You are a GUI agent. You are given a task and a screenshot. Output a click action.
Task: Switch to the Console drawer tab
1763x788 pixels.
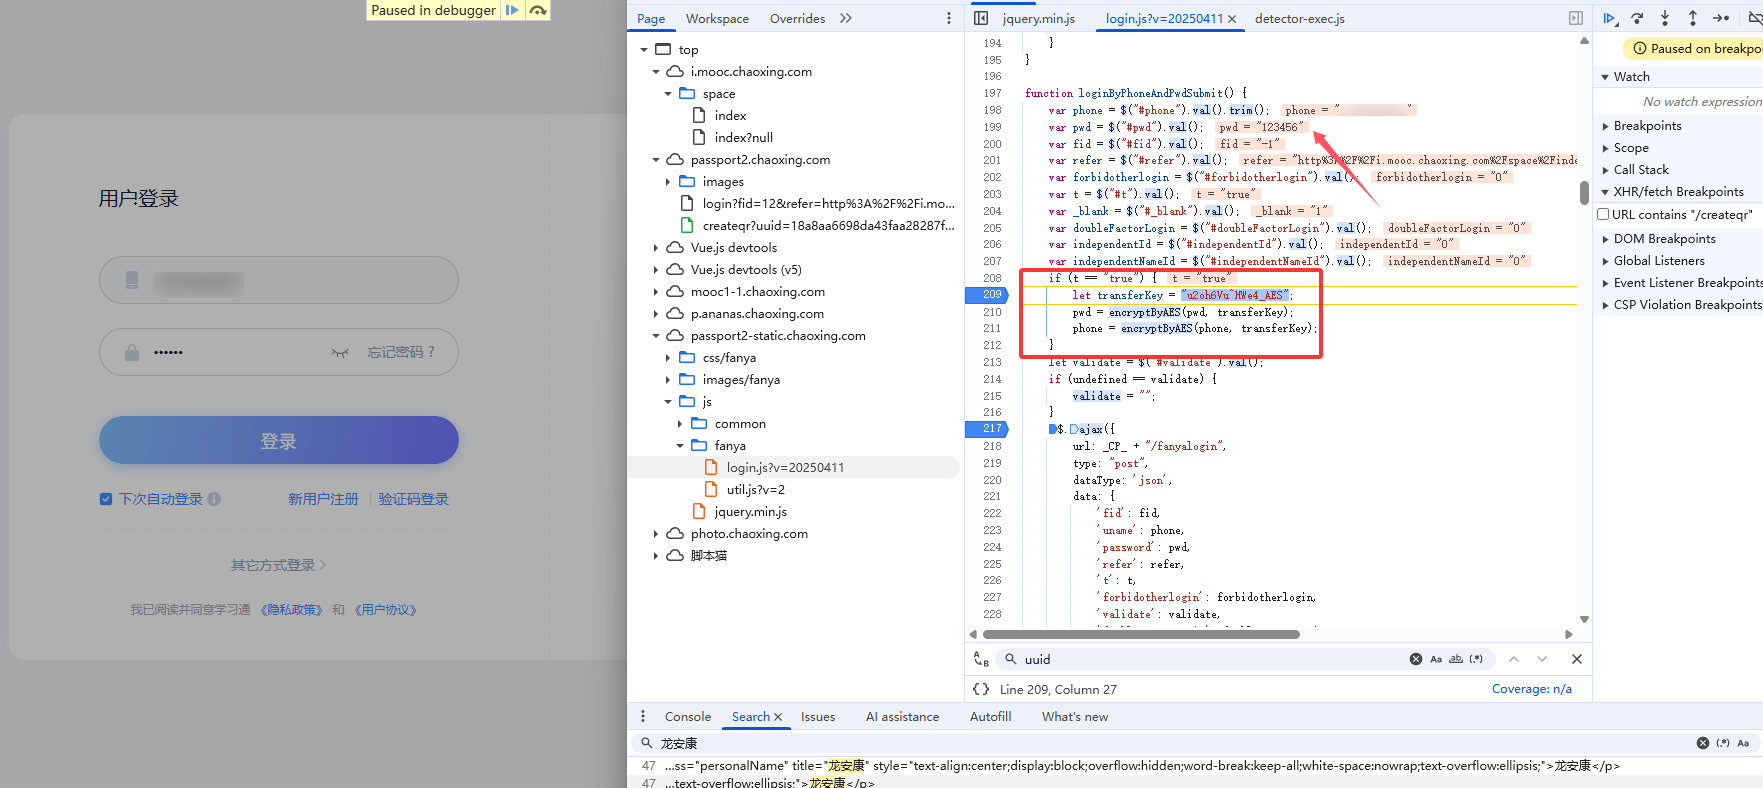(687, 717)
